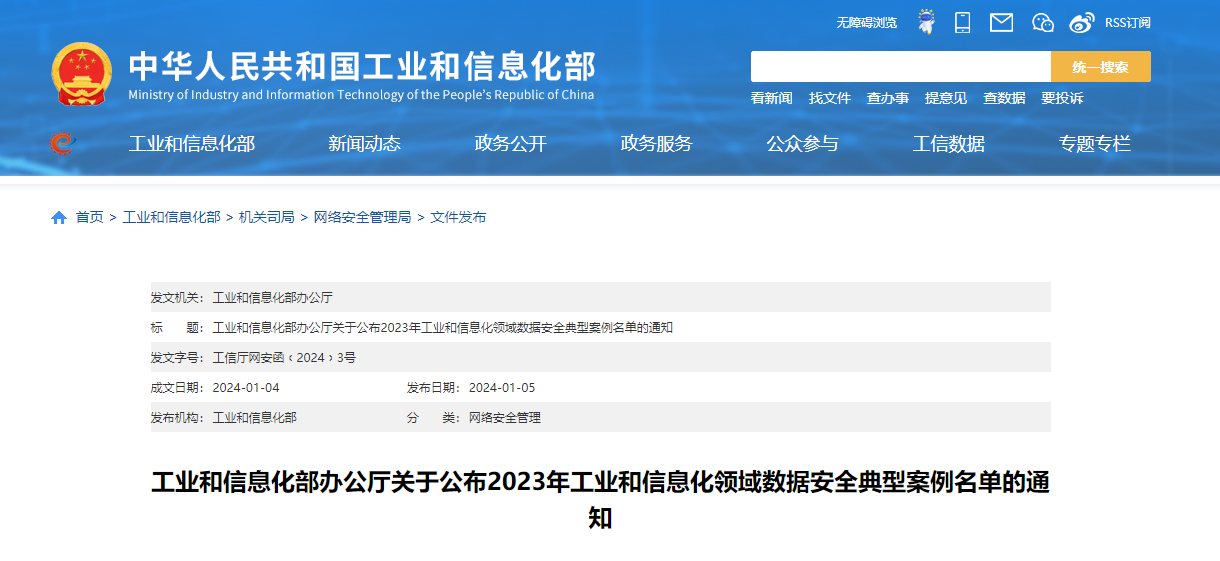Open the Weibo icon in header
This screenshot has width=1220, height=561.
pos(1082,22)
